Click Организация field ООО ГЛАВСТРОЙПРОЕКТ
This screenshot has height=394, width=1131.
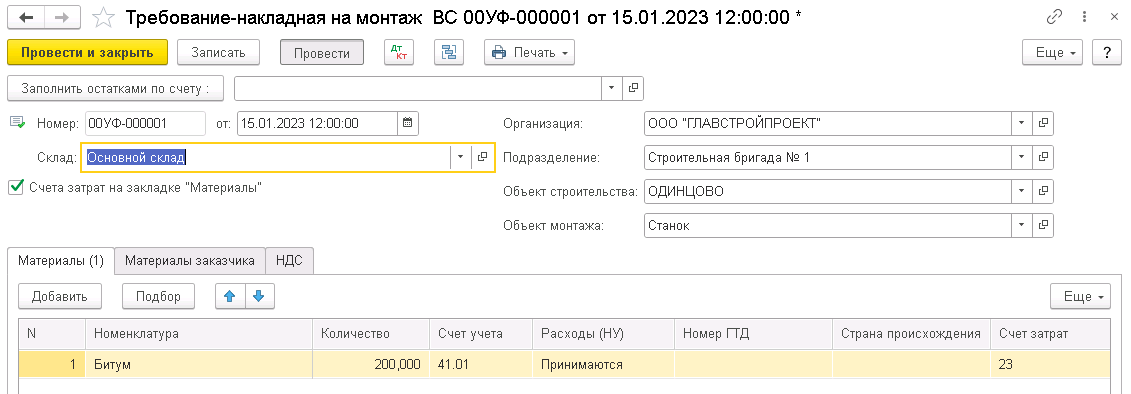tap(827, 123)
